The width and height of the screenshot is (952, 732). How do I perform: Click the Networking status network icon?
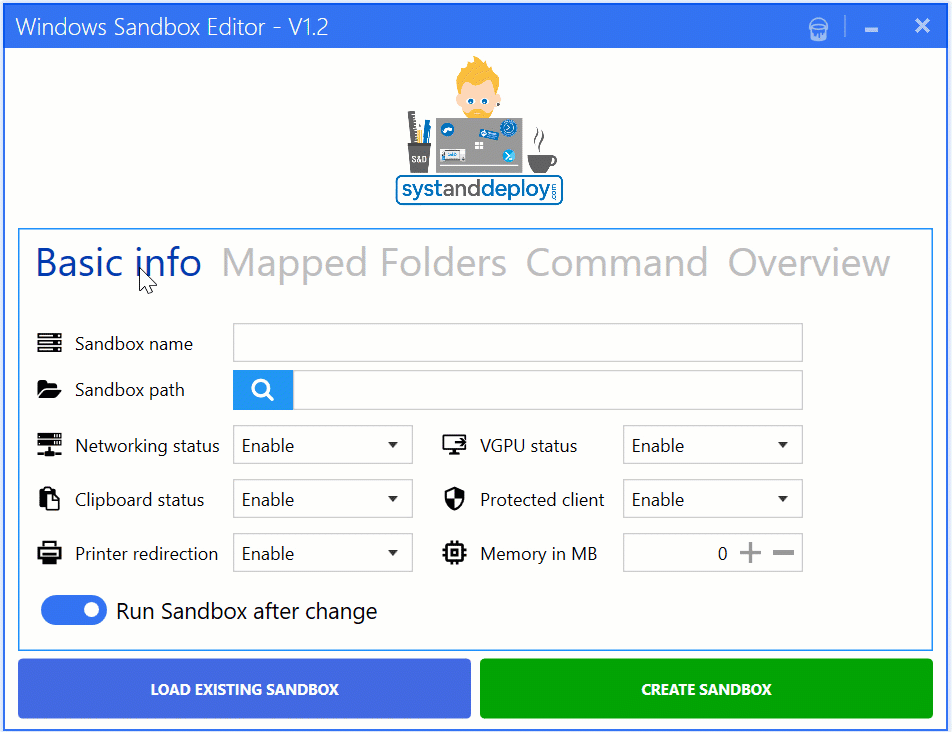click(x=50, y=444)
